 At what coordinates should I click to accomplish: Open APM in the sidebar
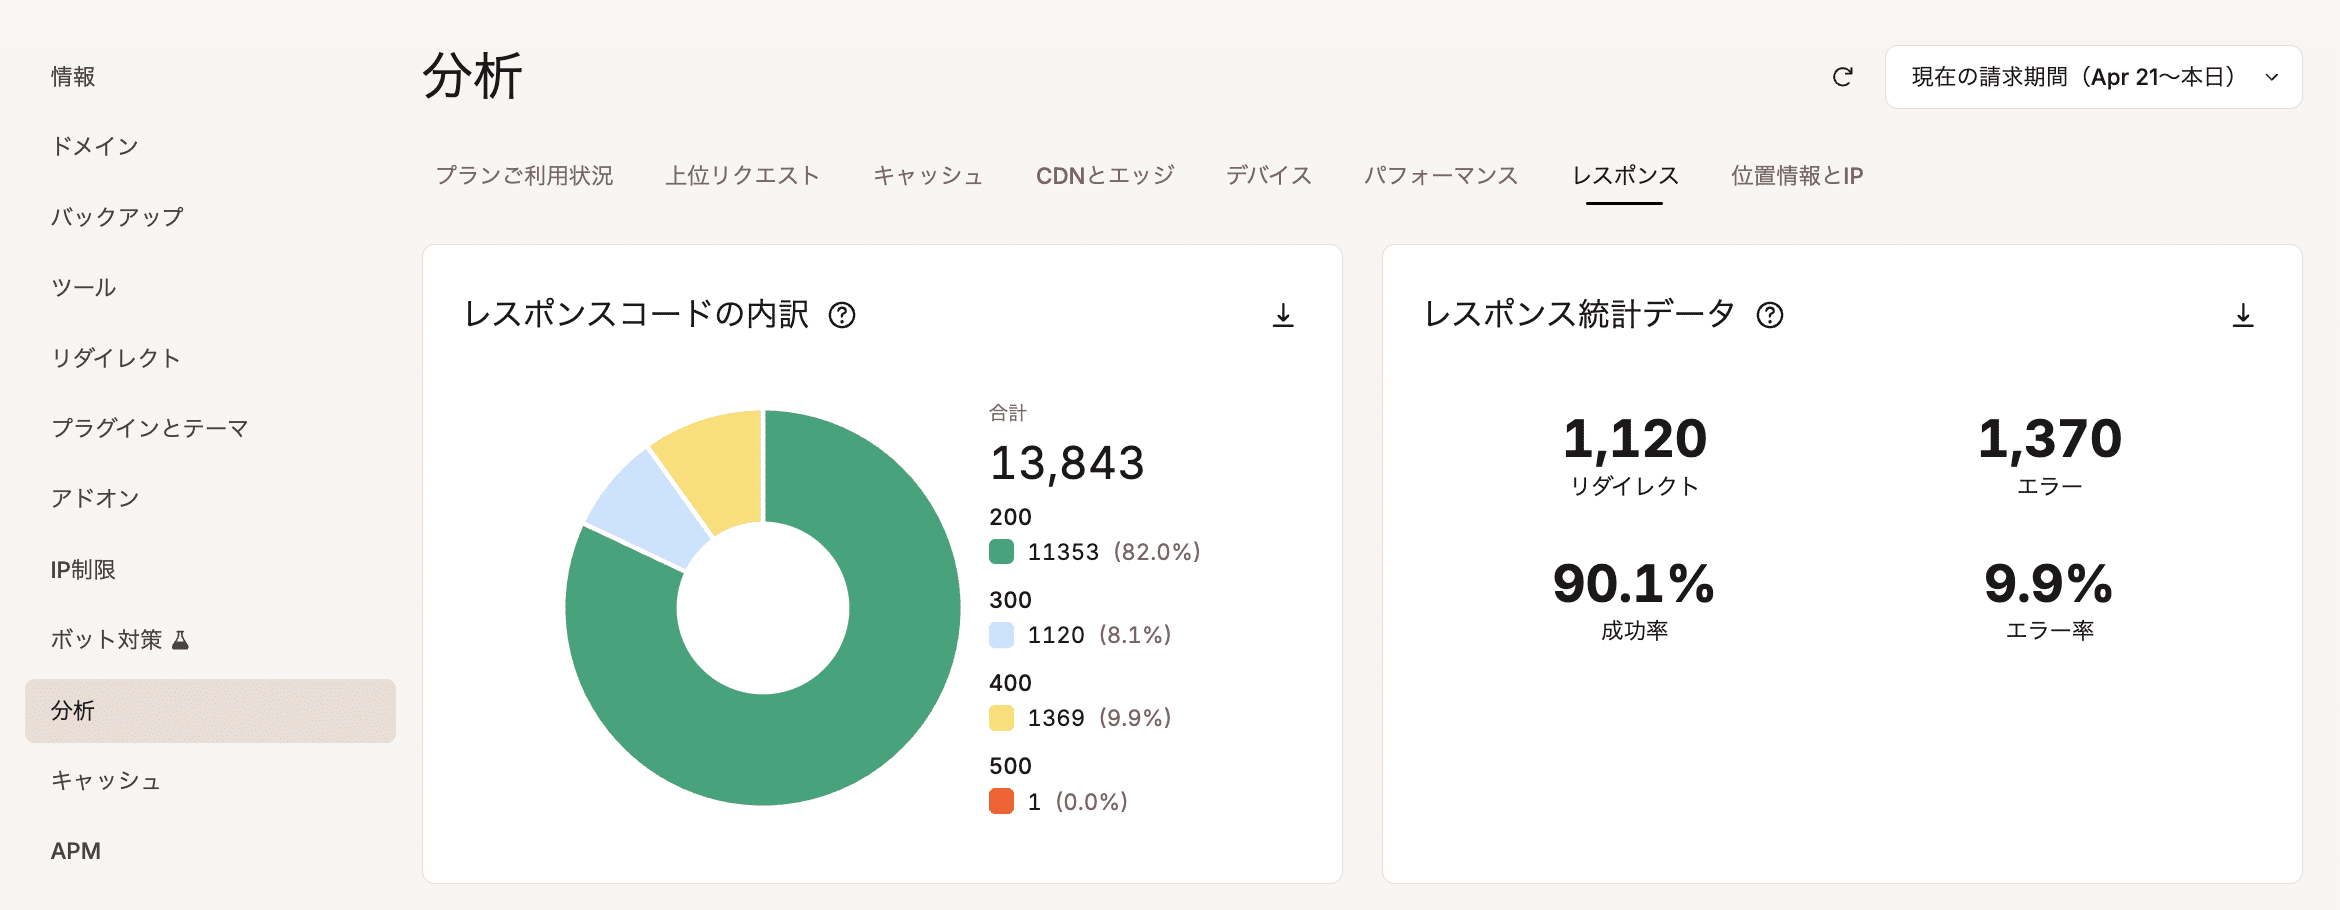coord(76,851)
